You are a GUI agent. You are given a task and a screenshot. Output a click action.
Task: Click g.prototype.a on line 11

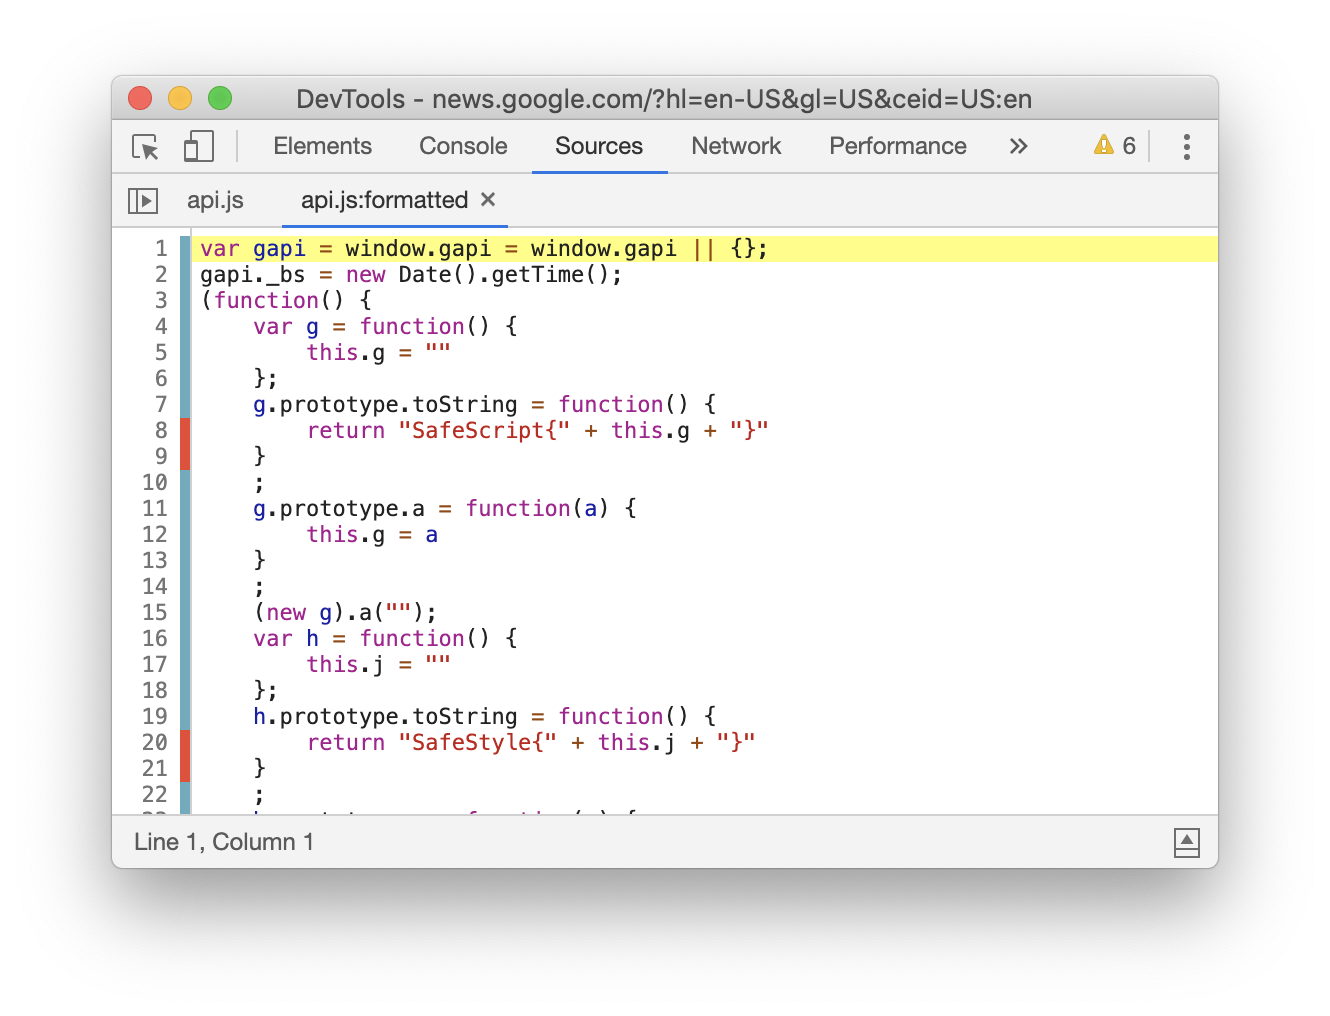point(339,508)
